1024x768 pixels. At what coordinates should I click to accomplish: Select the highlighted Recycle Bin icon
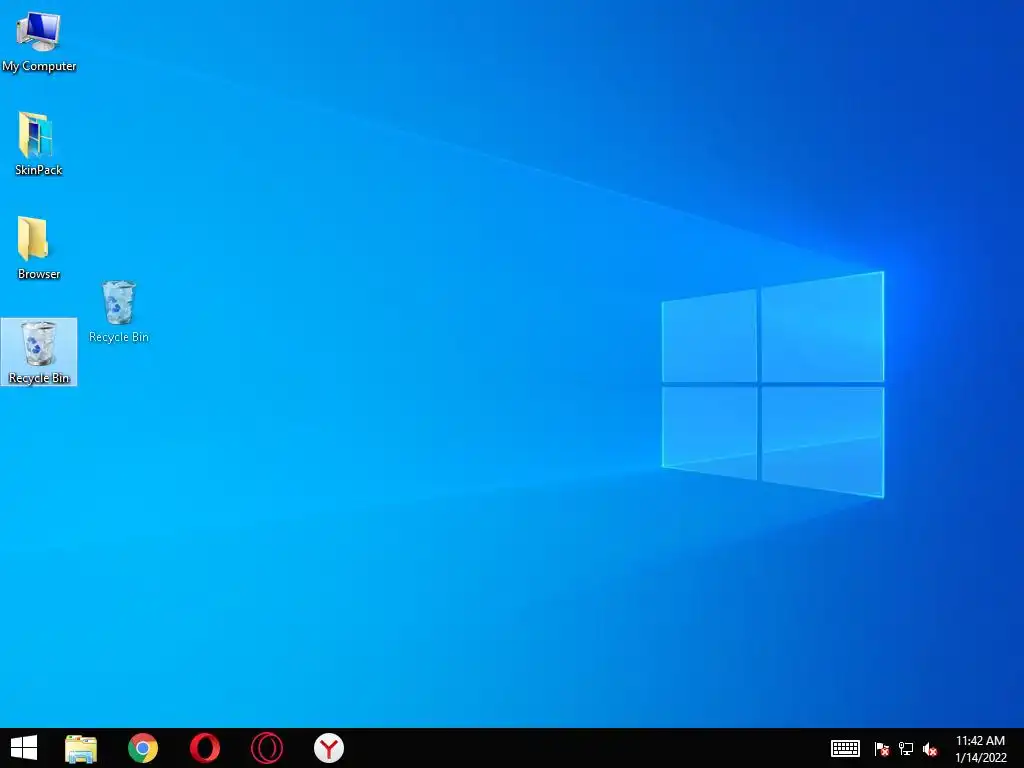click(39, 352)
